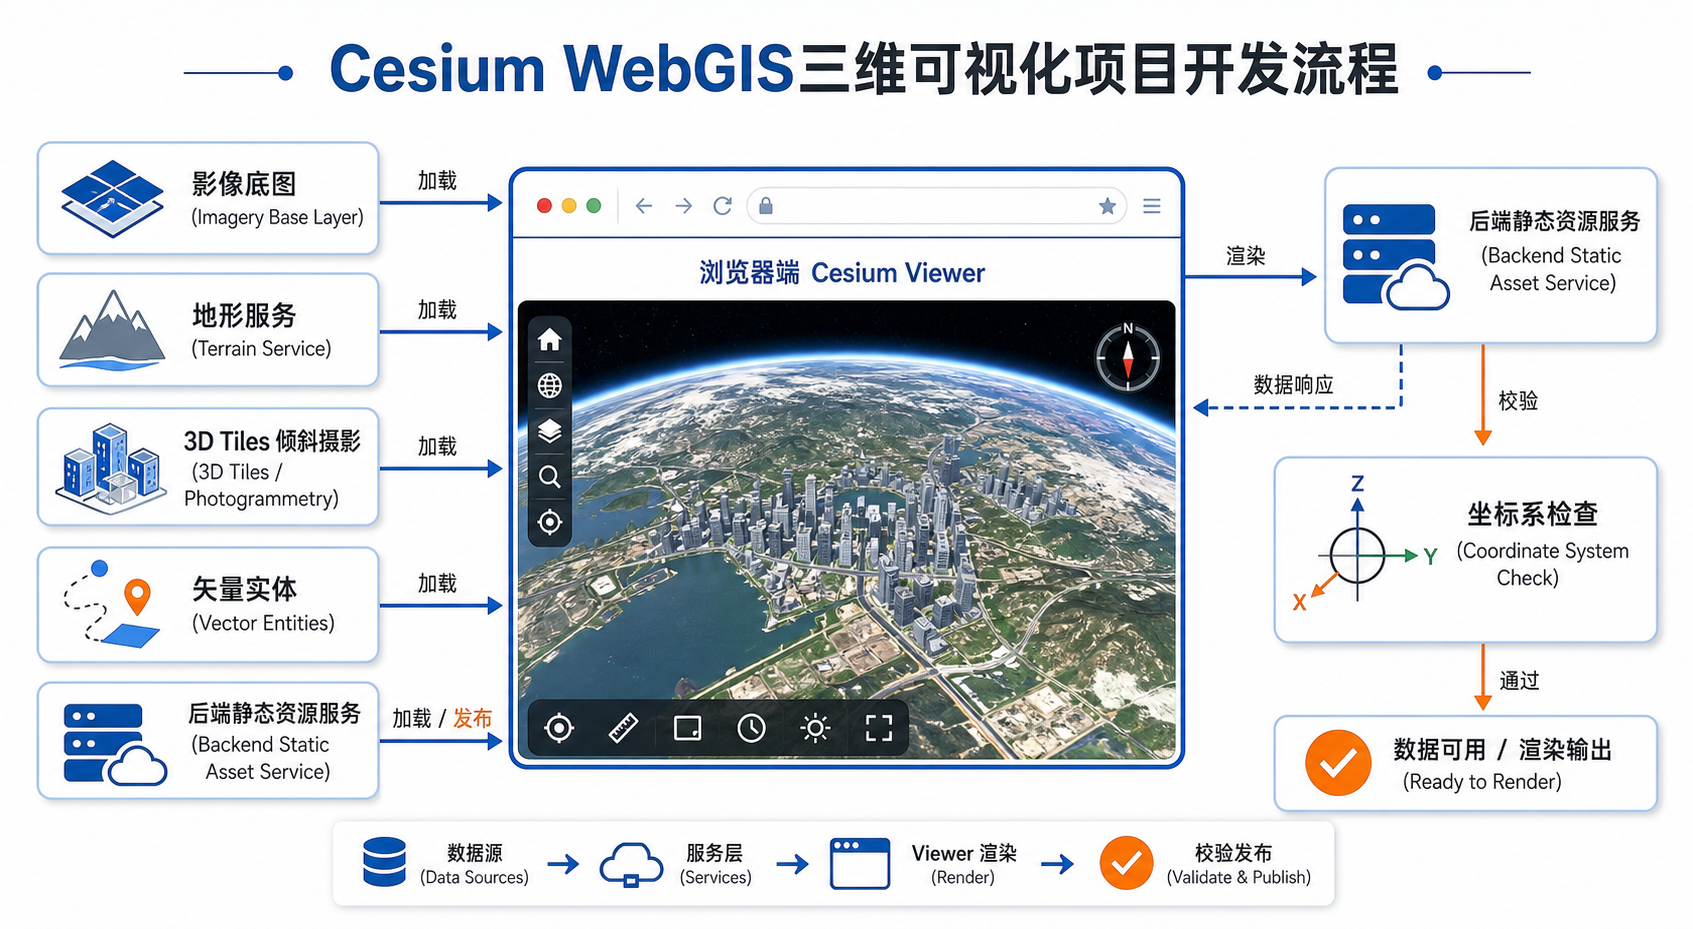Click the 校验 label

pos(1518,401)
